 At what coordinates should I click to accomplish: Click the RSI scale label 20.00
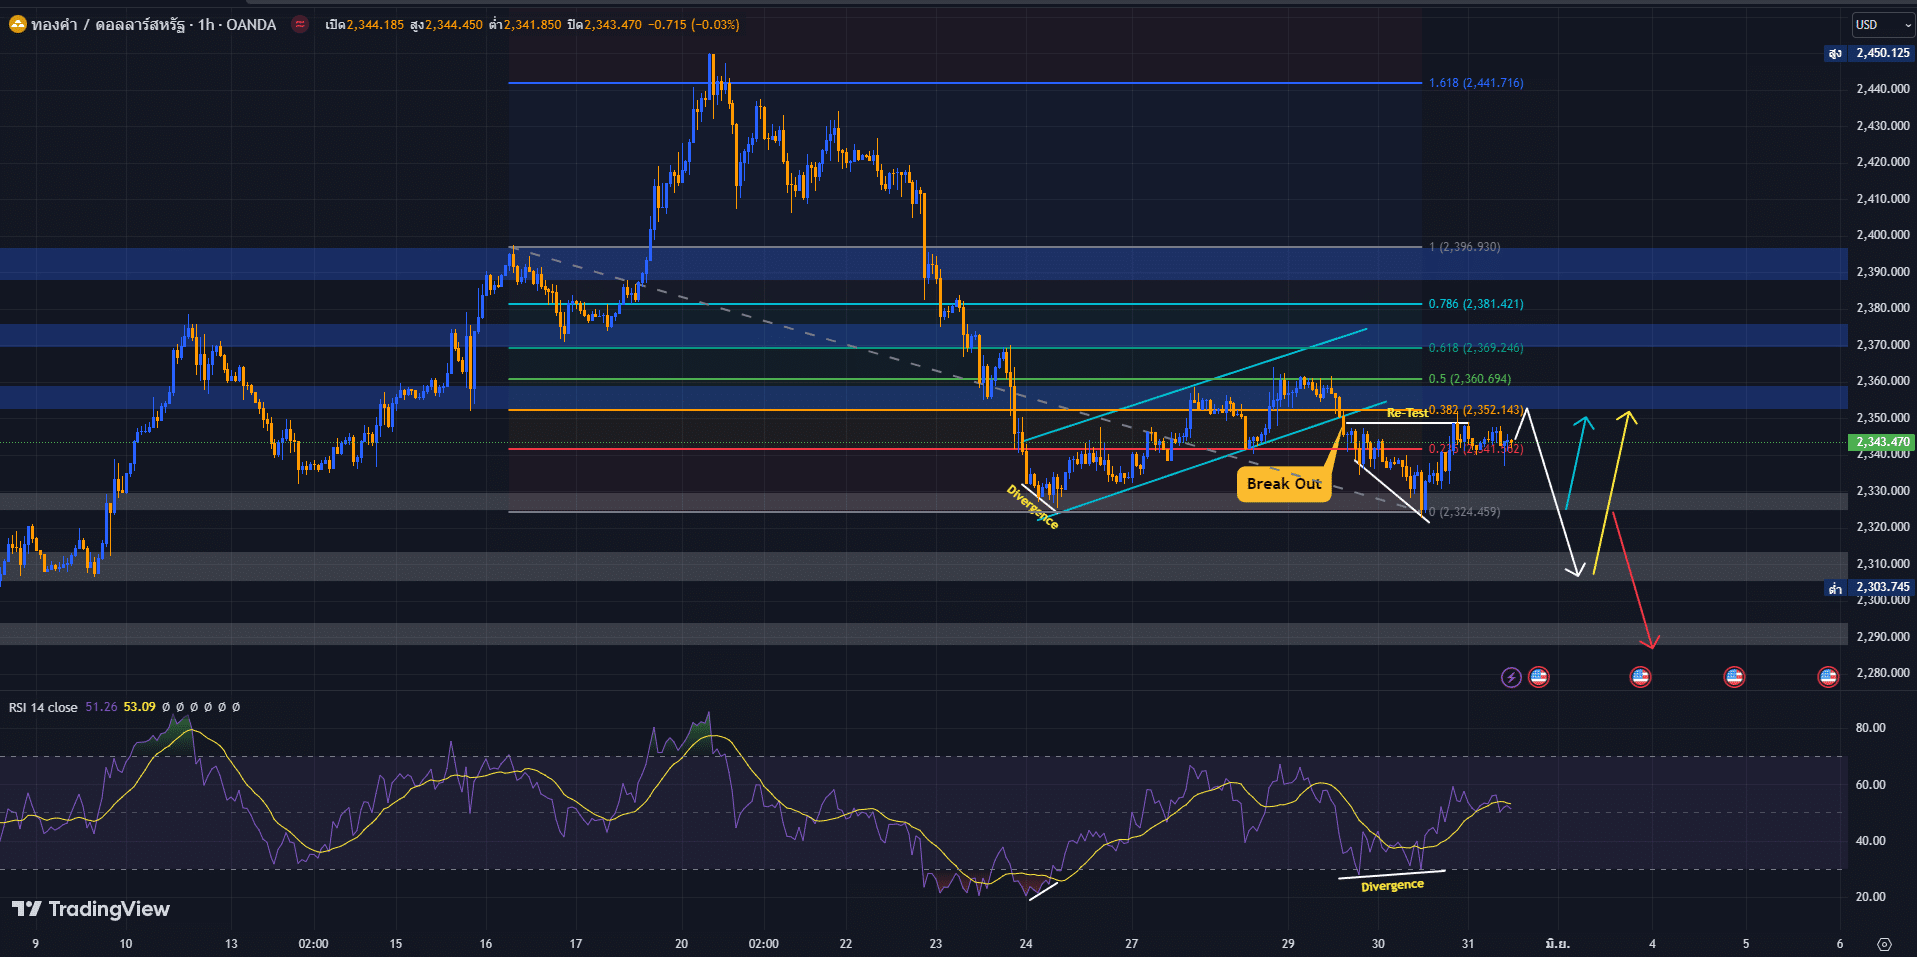pos(1870,897)
